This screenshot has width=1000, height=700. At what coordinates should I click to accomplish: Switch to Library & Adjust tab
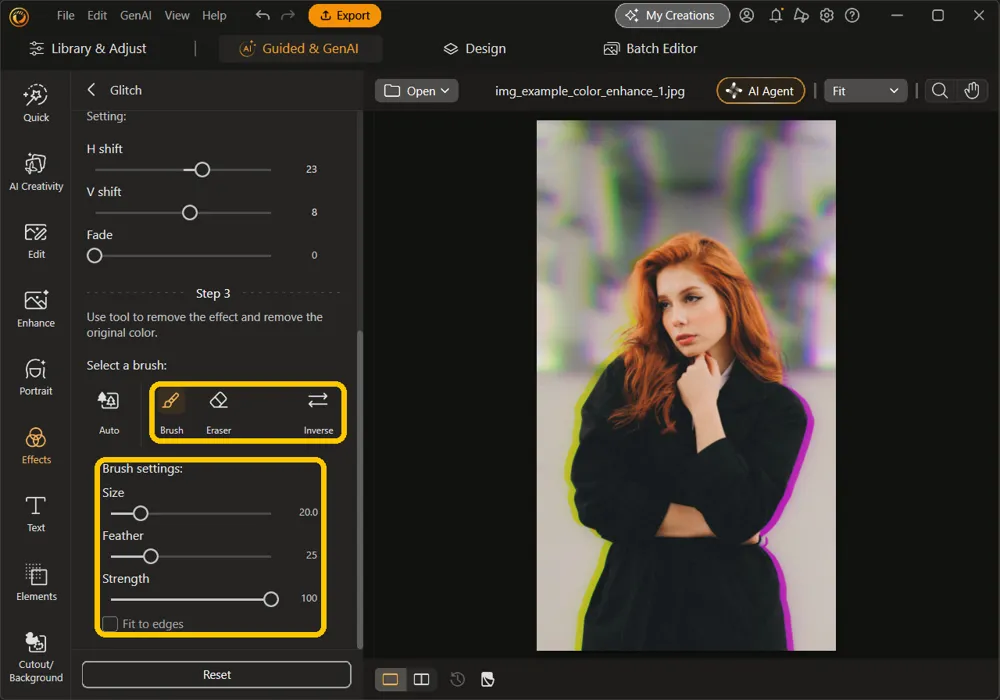pos(88,48)
